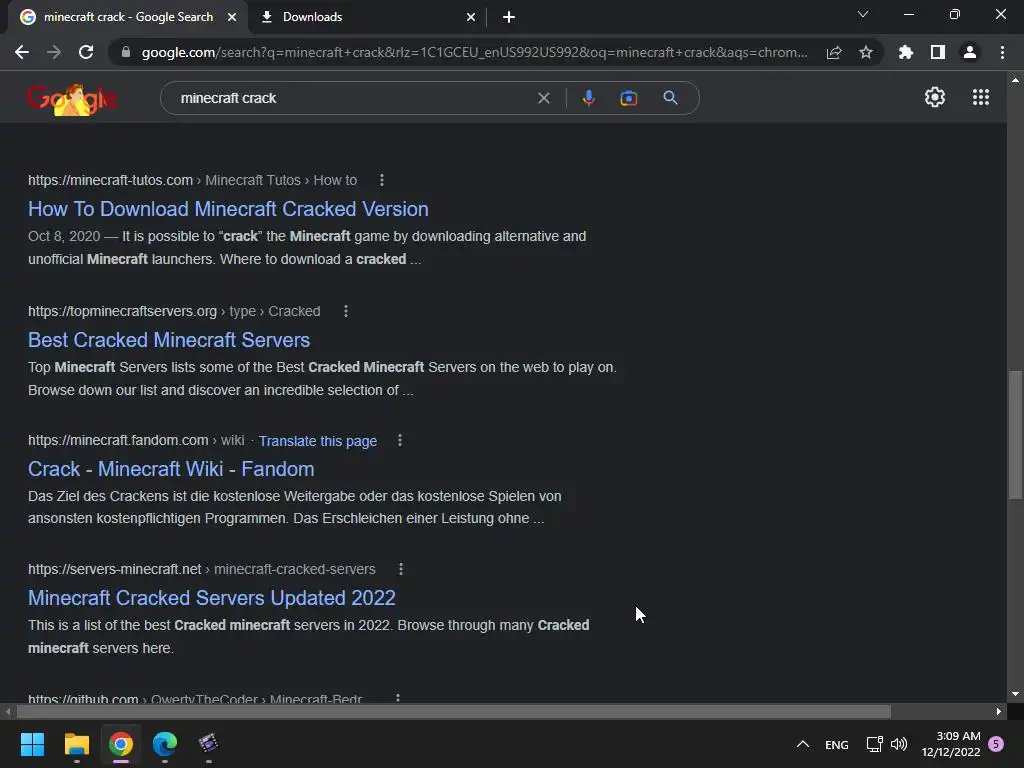Open the Windows Start menu

pyautogui.click(x=32, y=744)
